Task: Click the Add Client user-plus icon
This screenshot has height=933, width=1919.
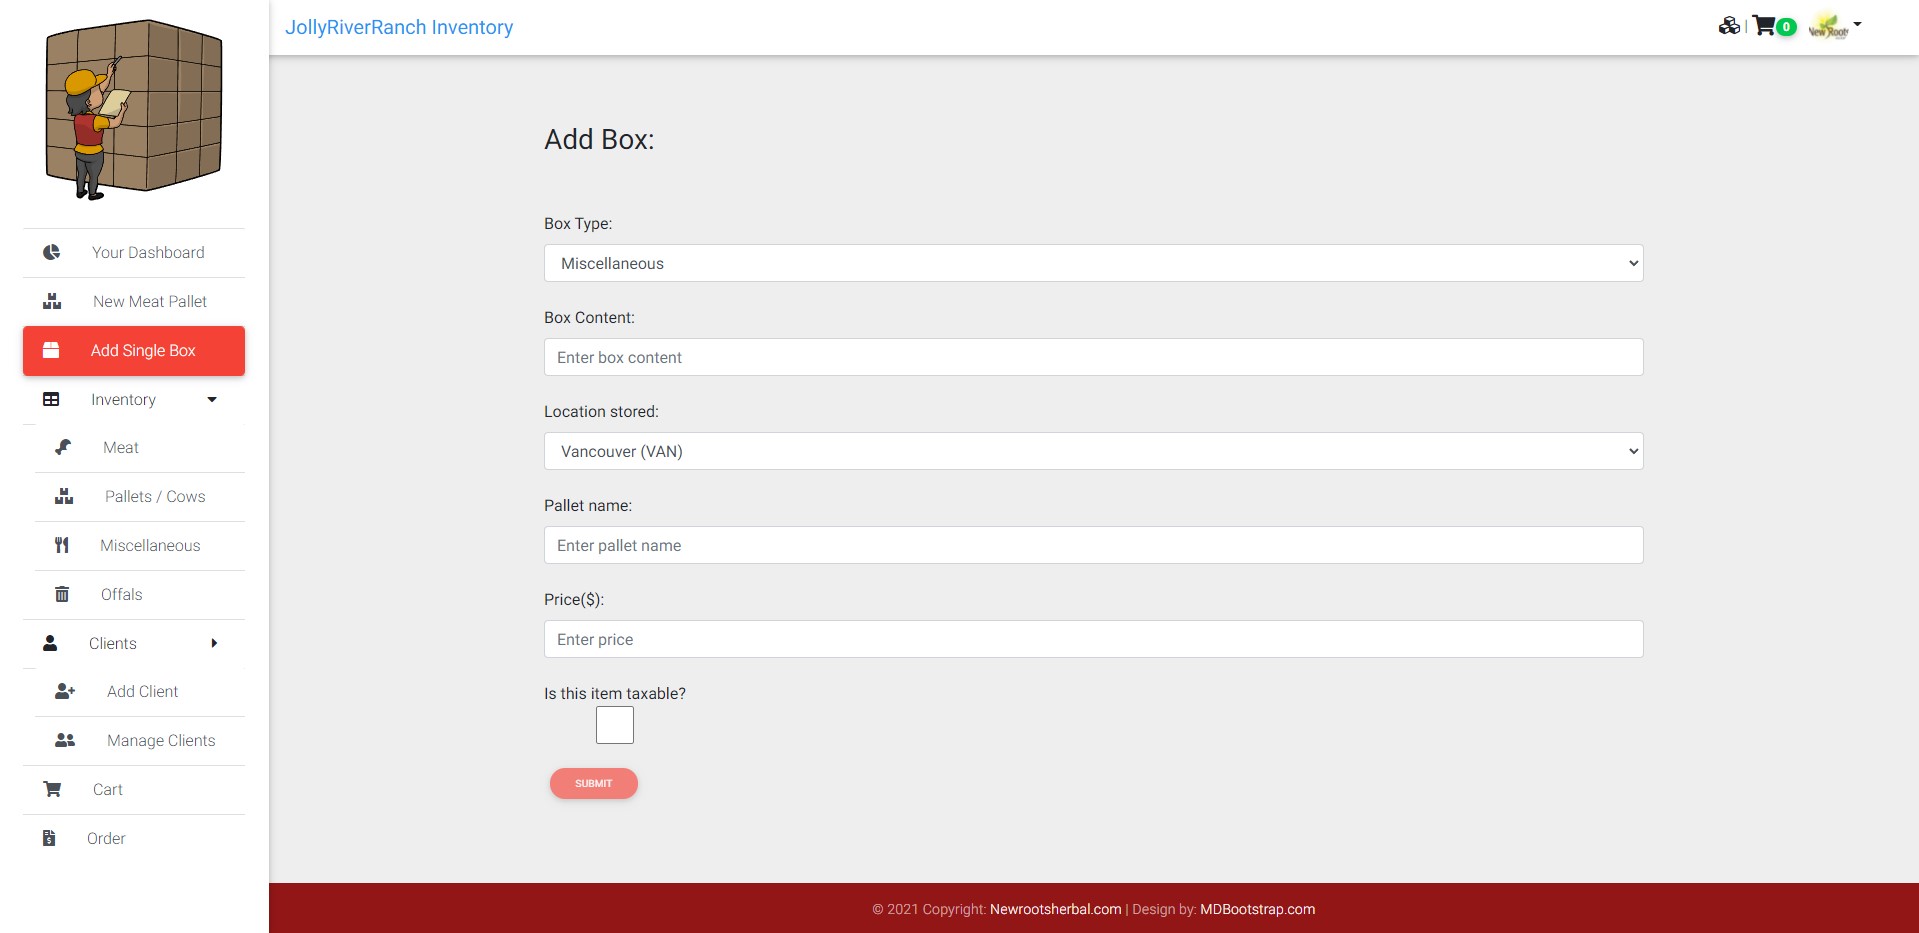Action: [65, 691]
